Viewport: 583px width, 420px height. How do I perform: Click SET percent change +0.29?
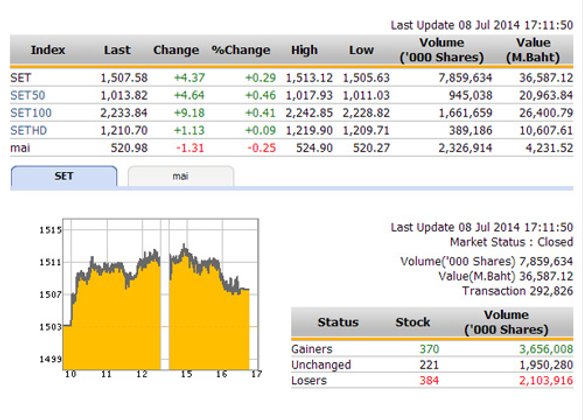tap(260, 78)
